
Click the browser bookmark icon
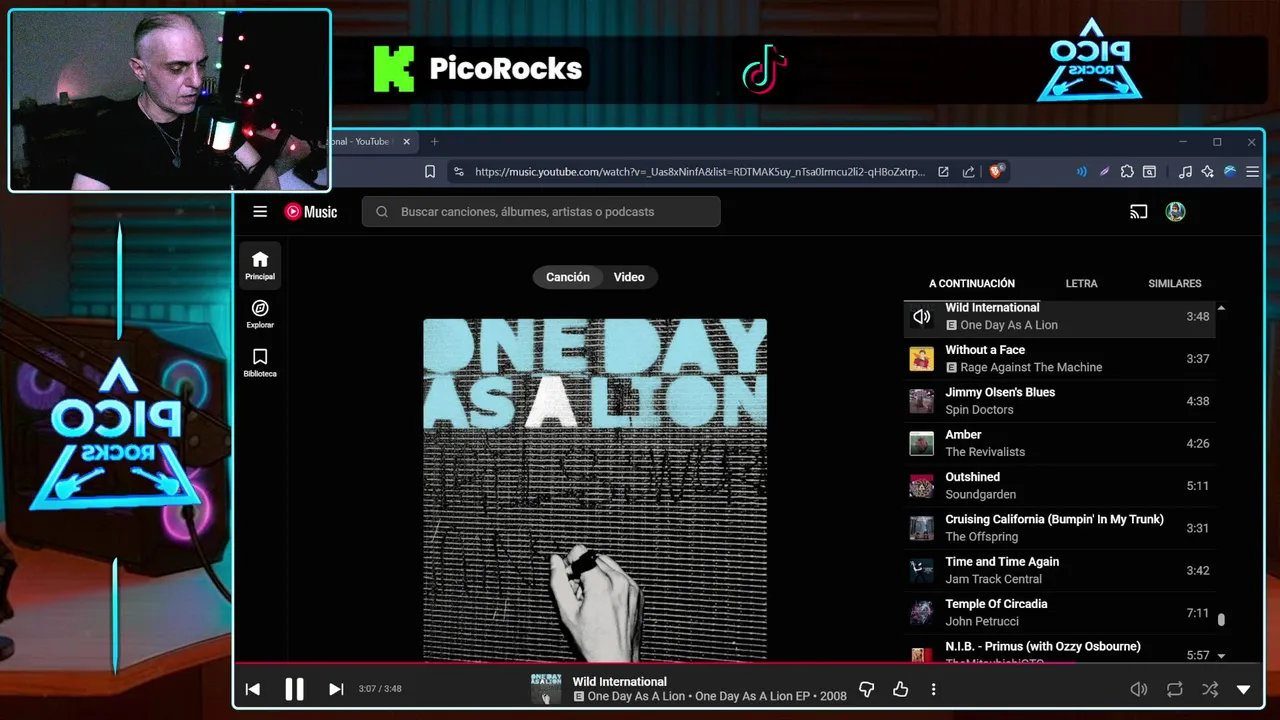430,172
